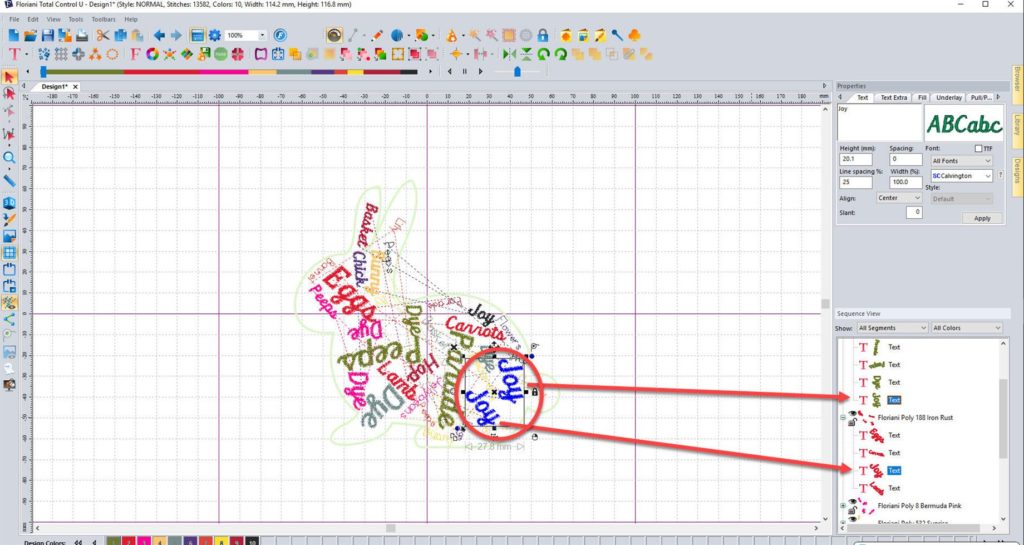This screenshot has width=1024, height=545.
Task: Activate the magnifier zoom tool in sidebar
Action: (x=9, y=157)
